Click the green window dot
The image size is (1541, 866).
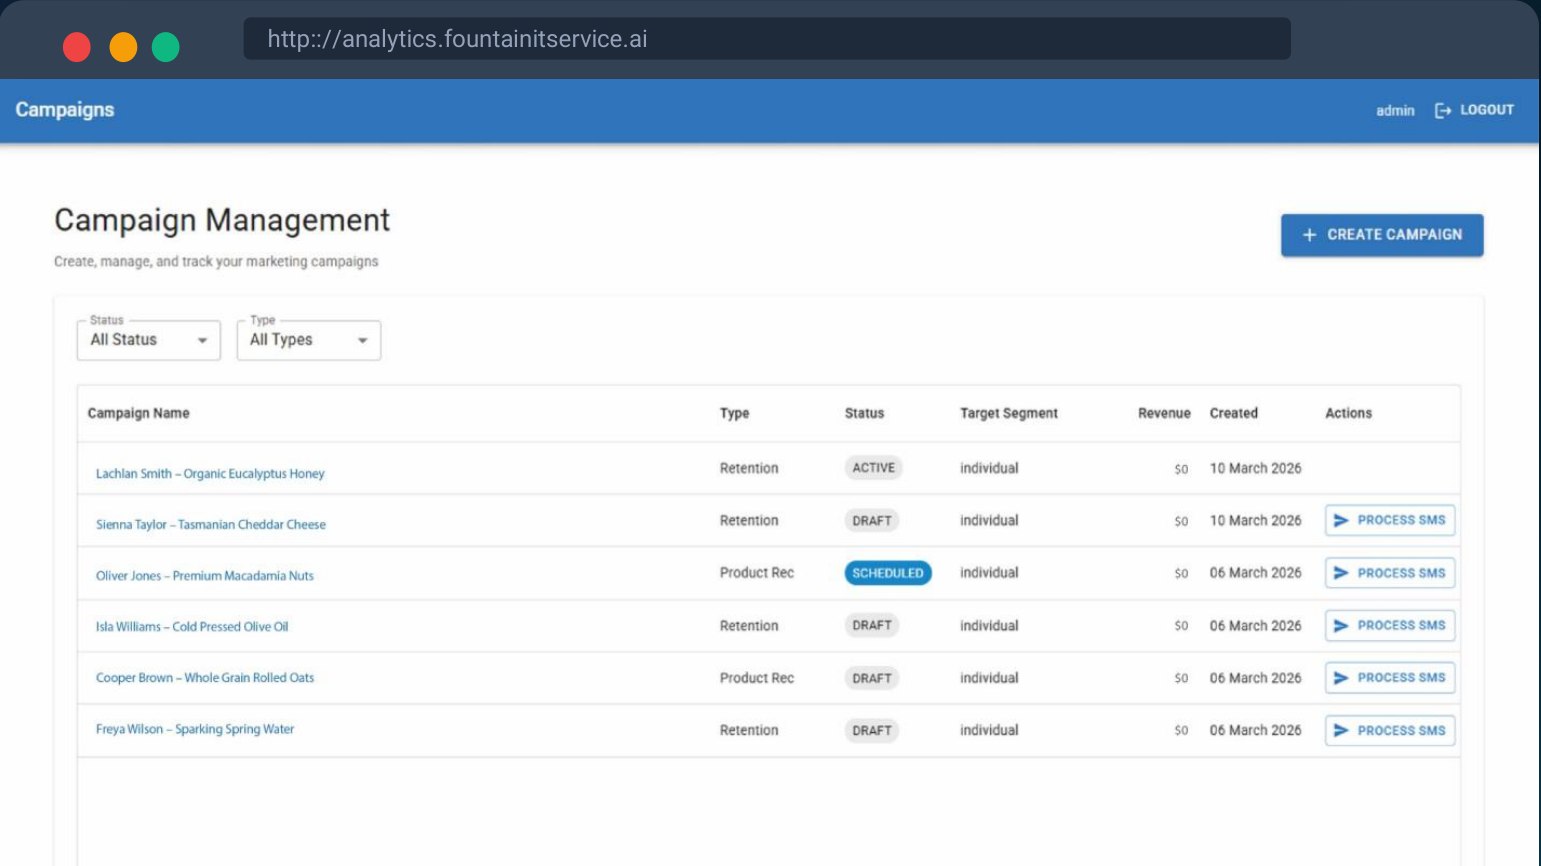coord(165,47)
